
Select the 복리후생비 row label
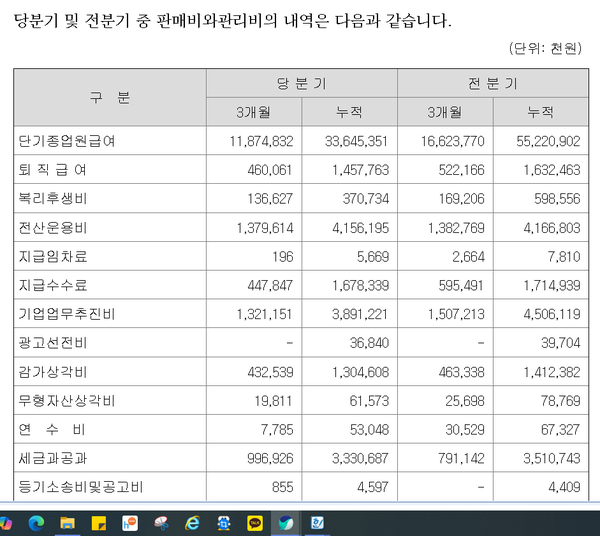pyautogui.click(x=53, y=199)
